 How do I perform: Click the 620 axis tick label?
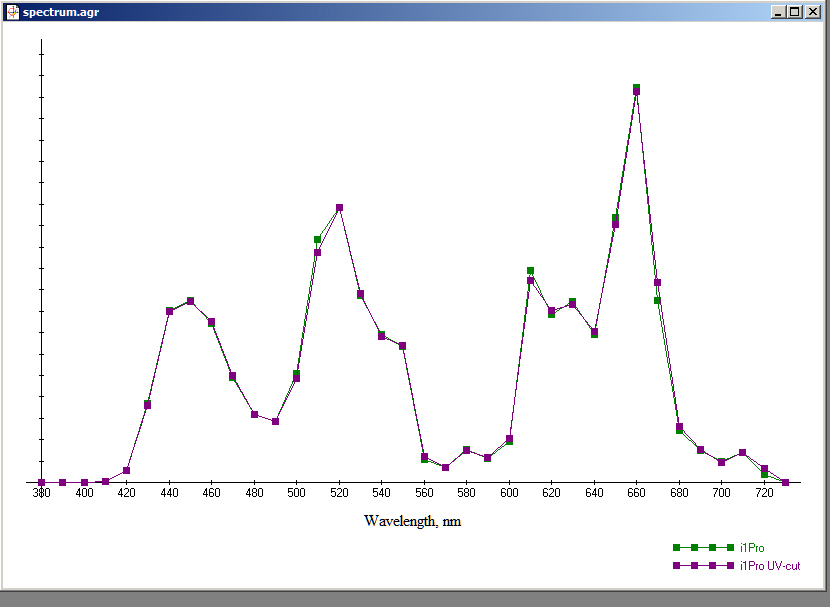pos(552,493)
